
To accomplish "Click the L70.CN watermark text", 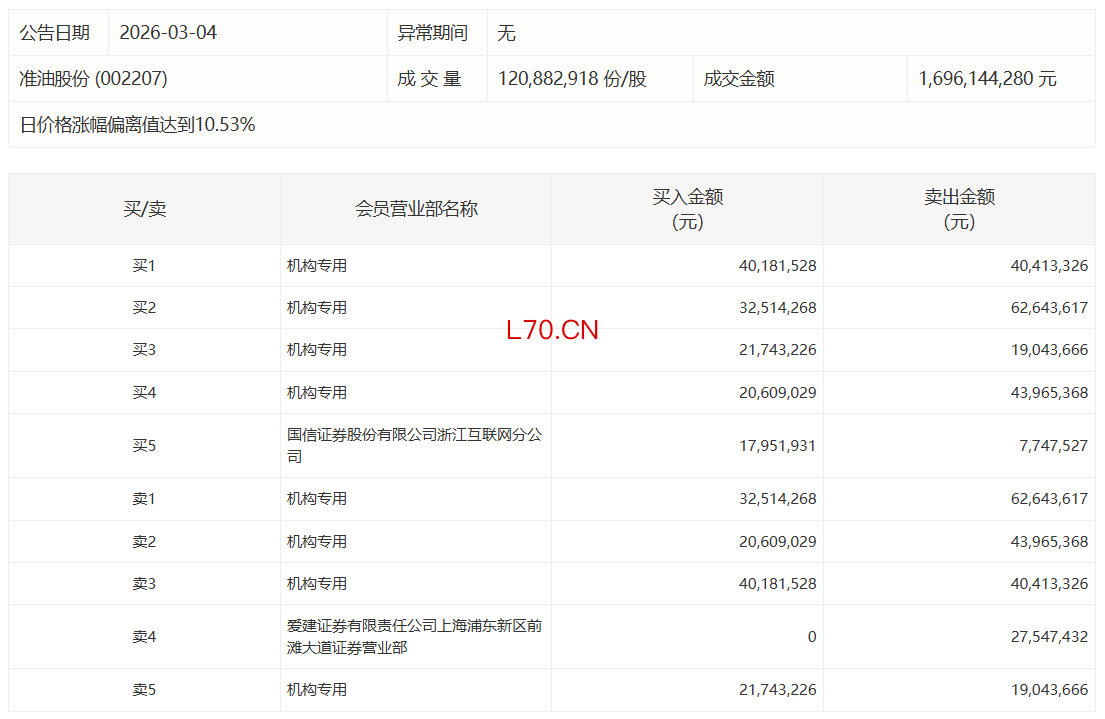I will [552, 331].
